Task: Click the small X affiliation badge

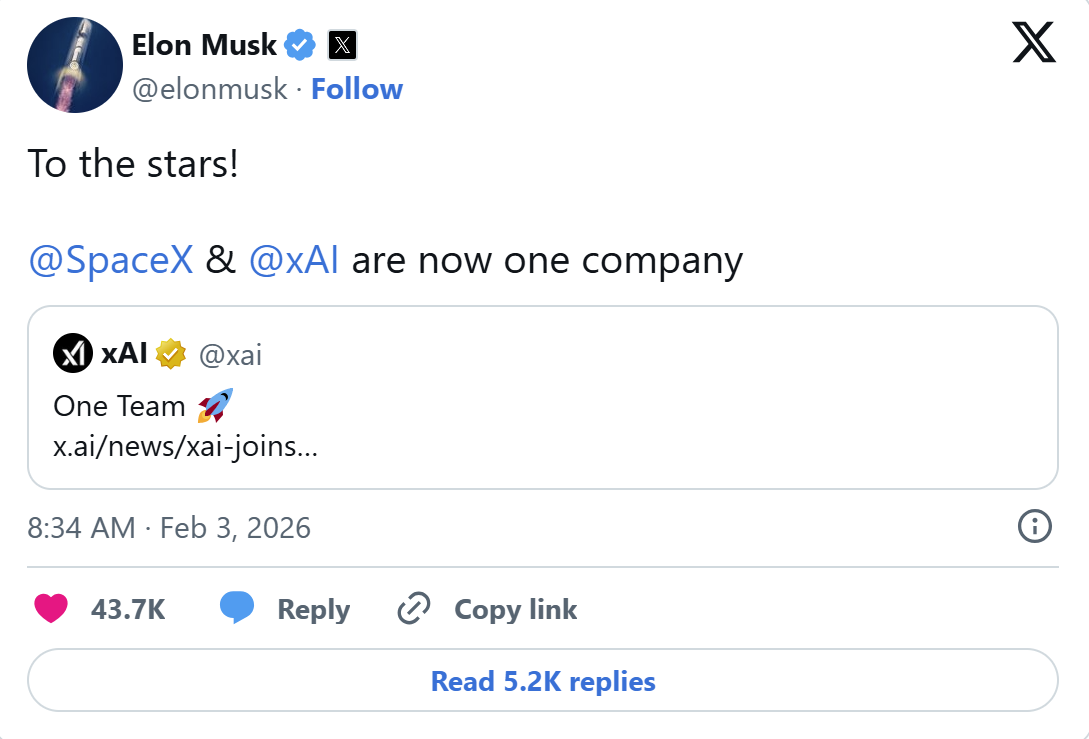Action: pyautogui.click(x=343, y=45)
